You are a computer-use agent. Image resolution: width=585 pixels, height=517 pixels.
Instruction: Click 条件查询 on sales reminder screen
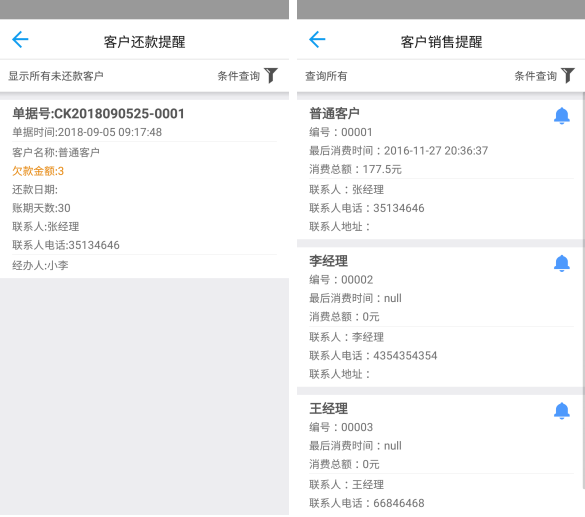536,76
